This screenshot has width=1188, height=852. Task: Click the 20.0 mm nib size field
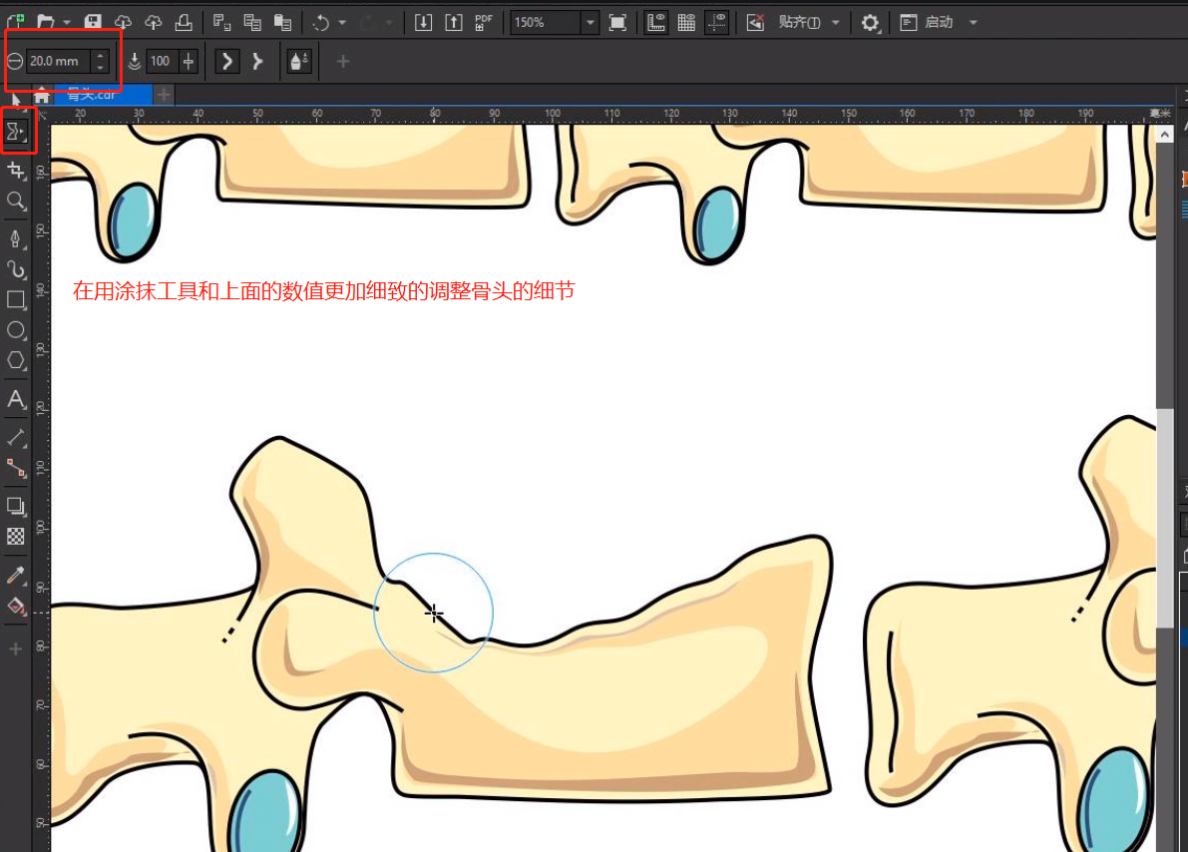point(58,61)
